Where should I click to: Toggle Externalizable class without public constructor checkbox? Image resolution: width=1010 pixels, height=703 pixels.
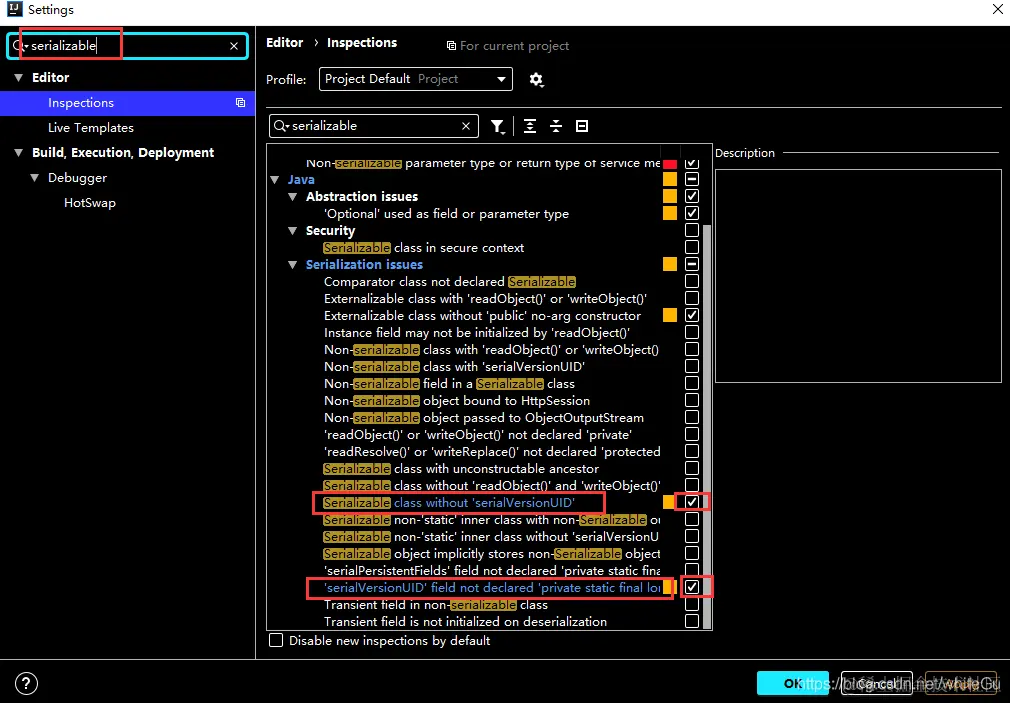pos(692,315)
